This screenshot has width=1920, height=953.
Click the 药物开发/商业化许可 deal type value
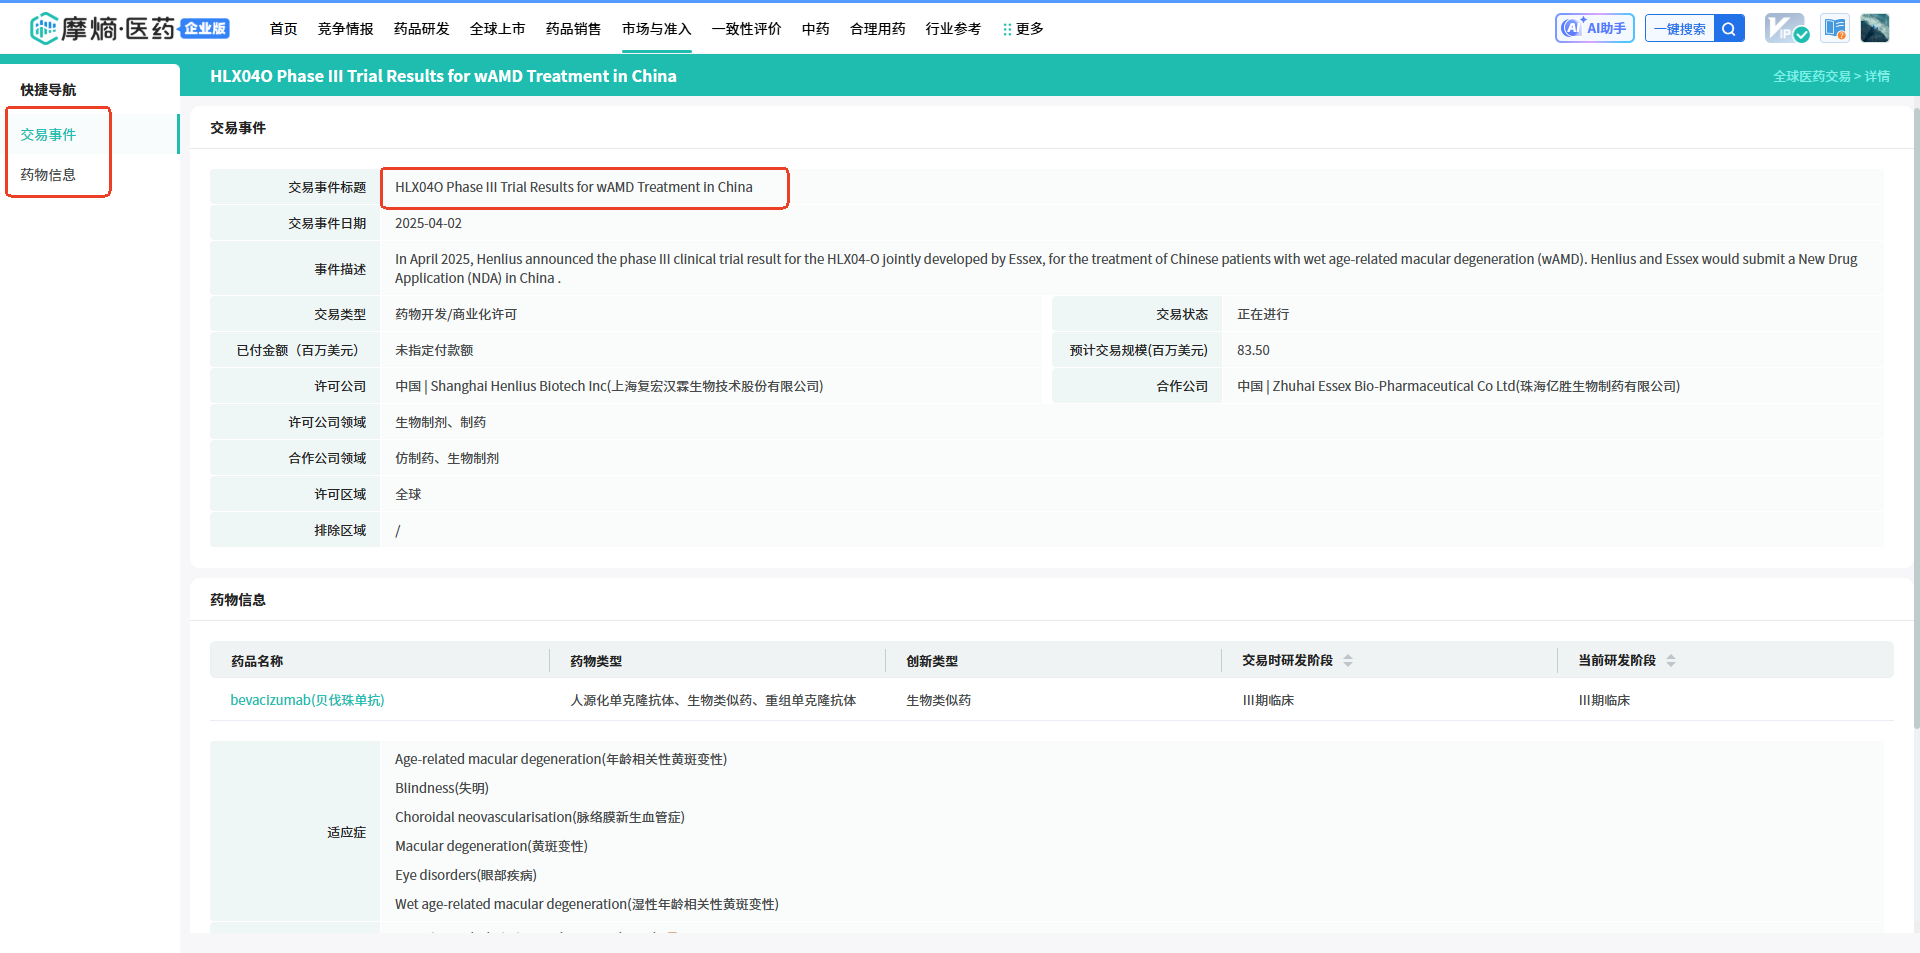pos(456,314)
